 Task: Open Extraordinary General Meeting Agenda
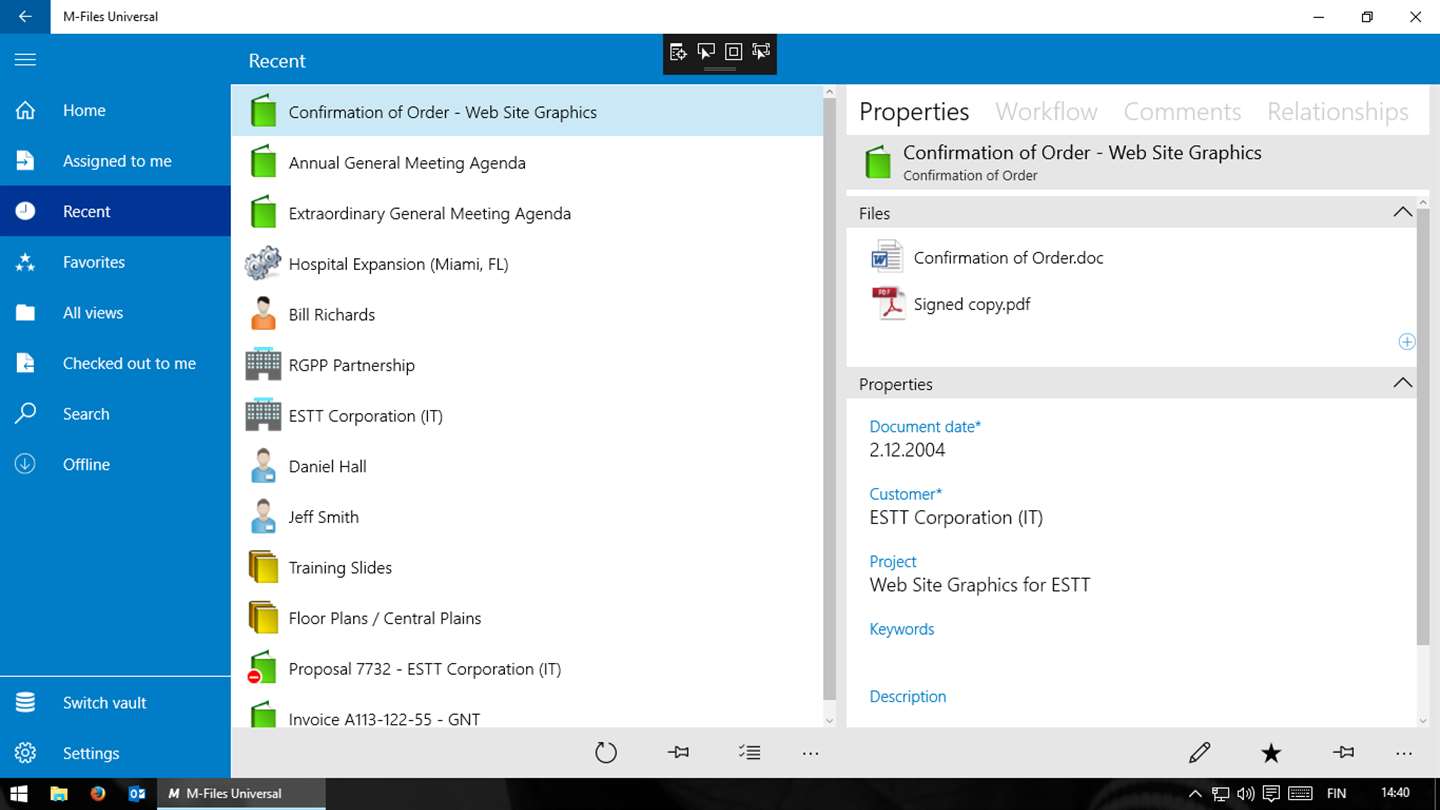[526, 213]
